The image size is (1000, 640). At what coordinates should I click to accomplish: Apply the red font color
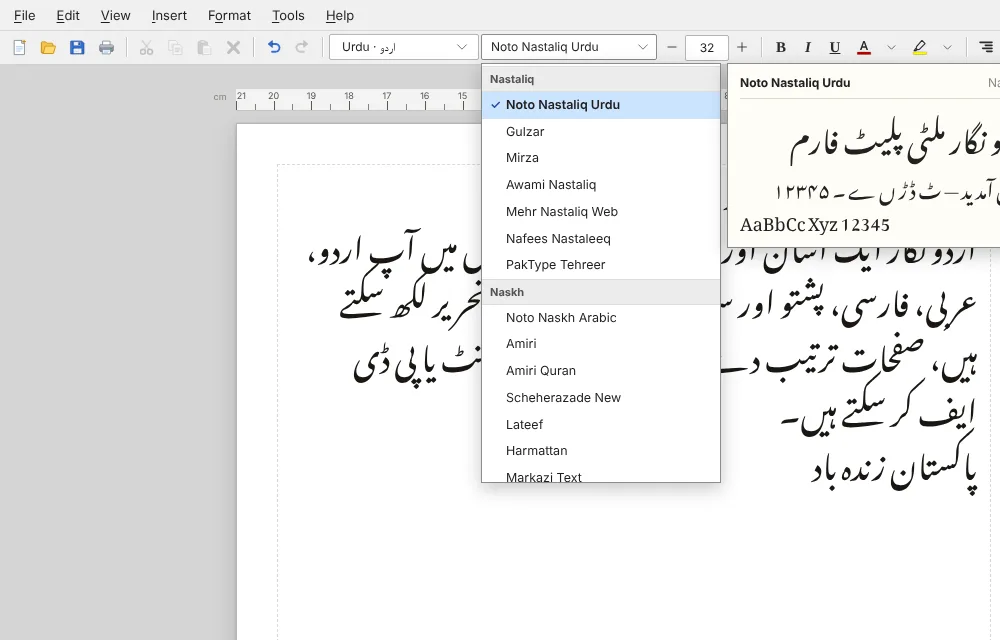click(x=864, y=47)
